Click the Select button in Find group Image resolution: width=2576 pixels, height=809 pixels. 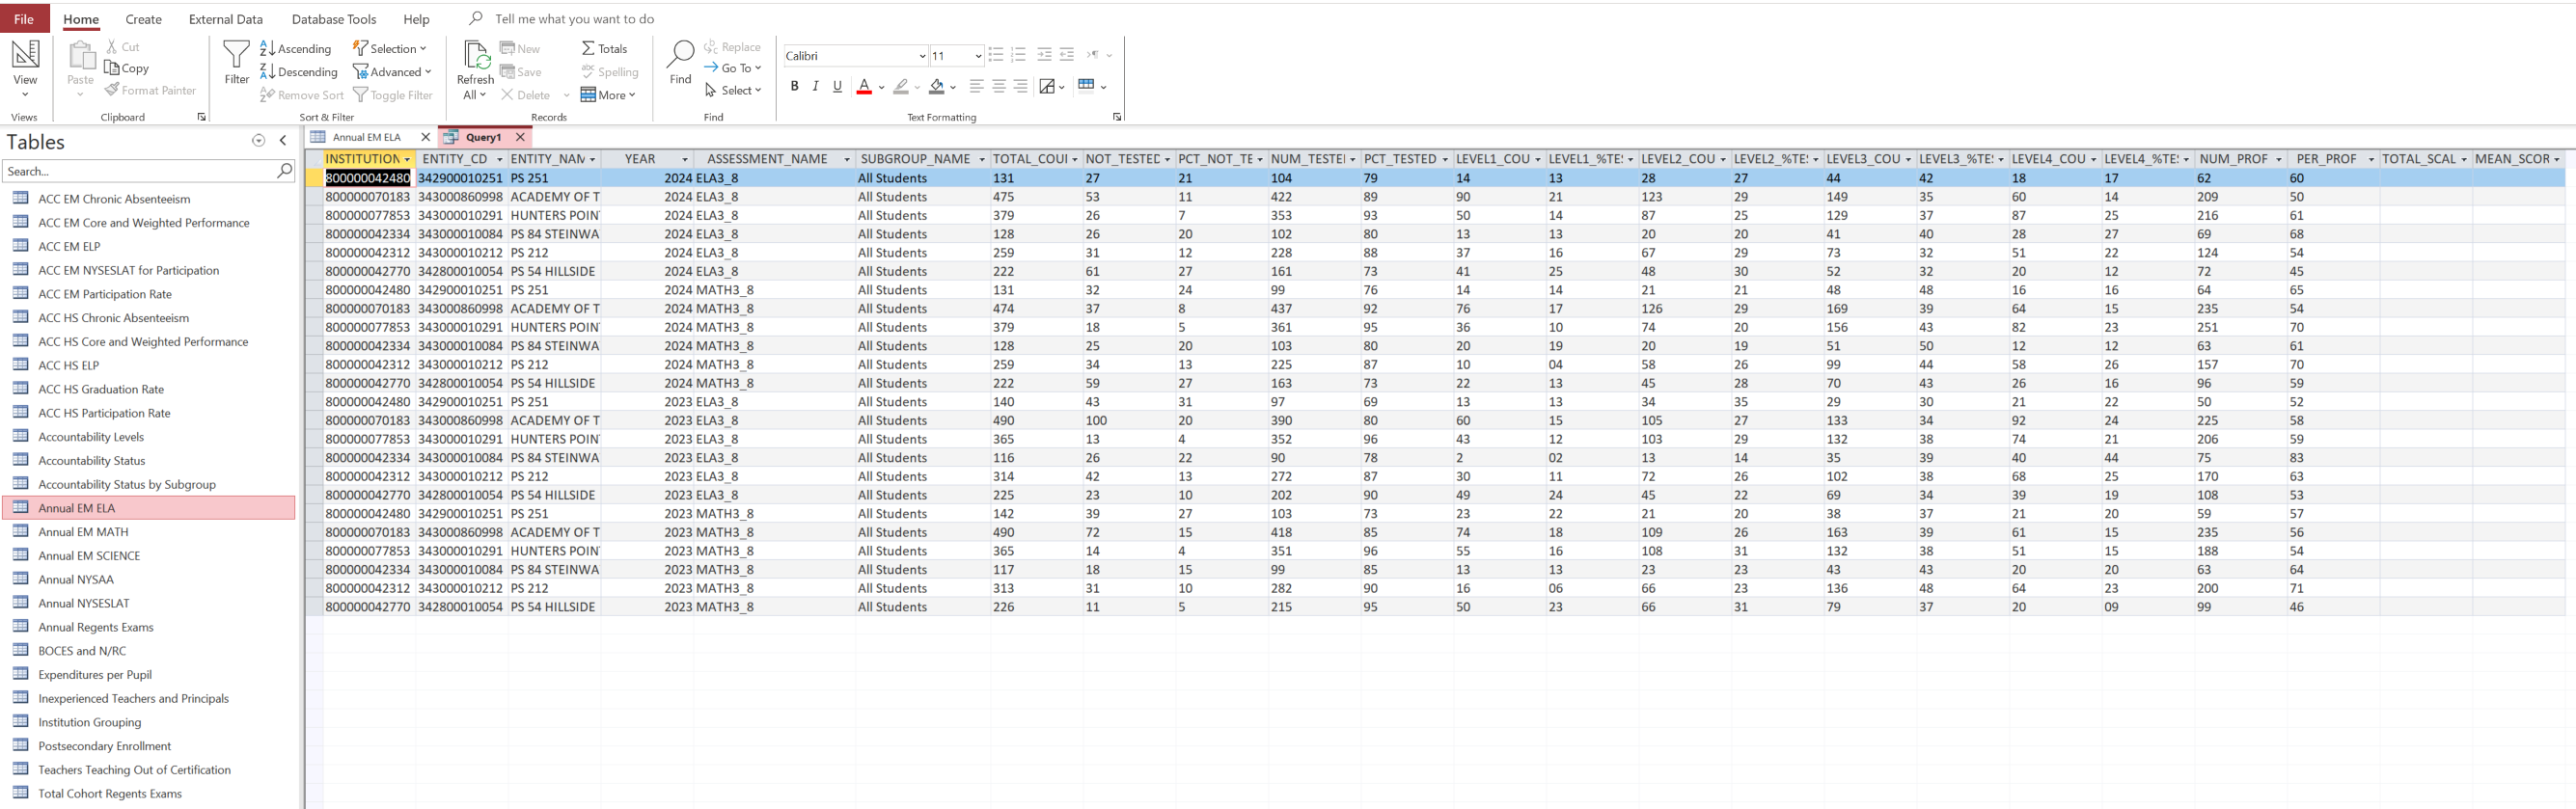tap(733, 90)
